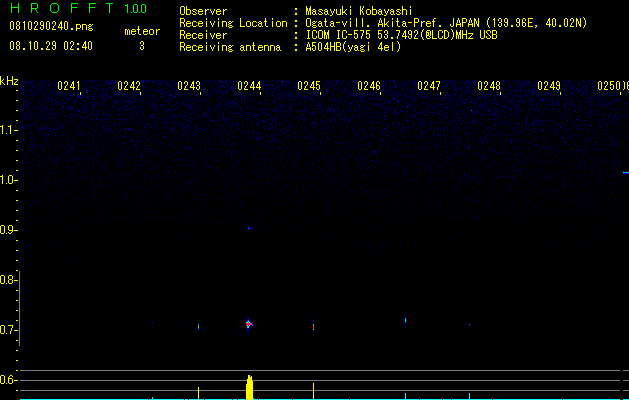Click the 0246 time marker label
The width and height of the screenshot is (629, 400).
point(369,86)
